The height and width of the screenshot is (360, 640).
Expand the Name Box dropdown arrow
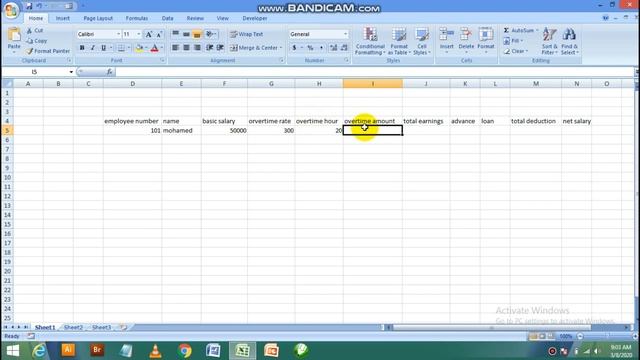click(71, 72)
